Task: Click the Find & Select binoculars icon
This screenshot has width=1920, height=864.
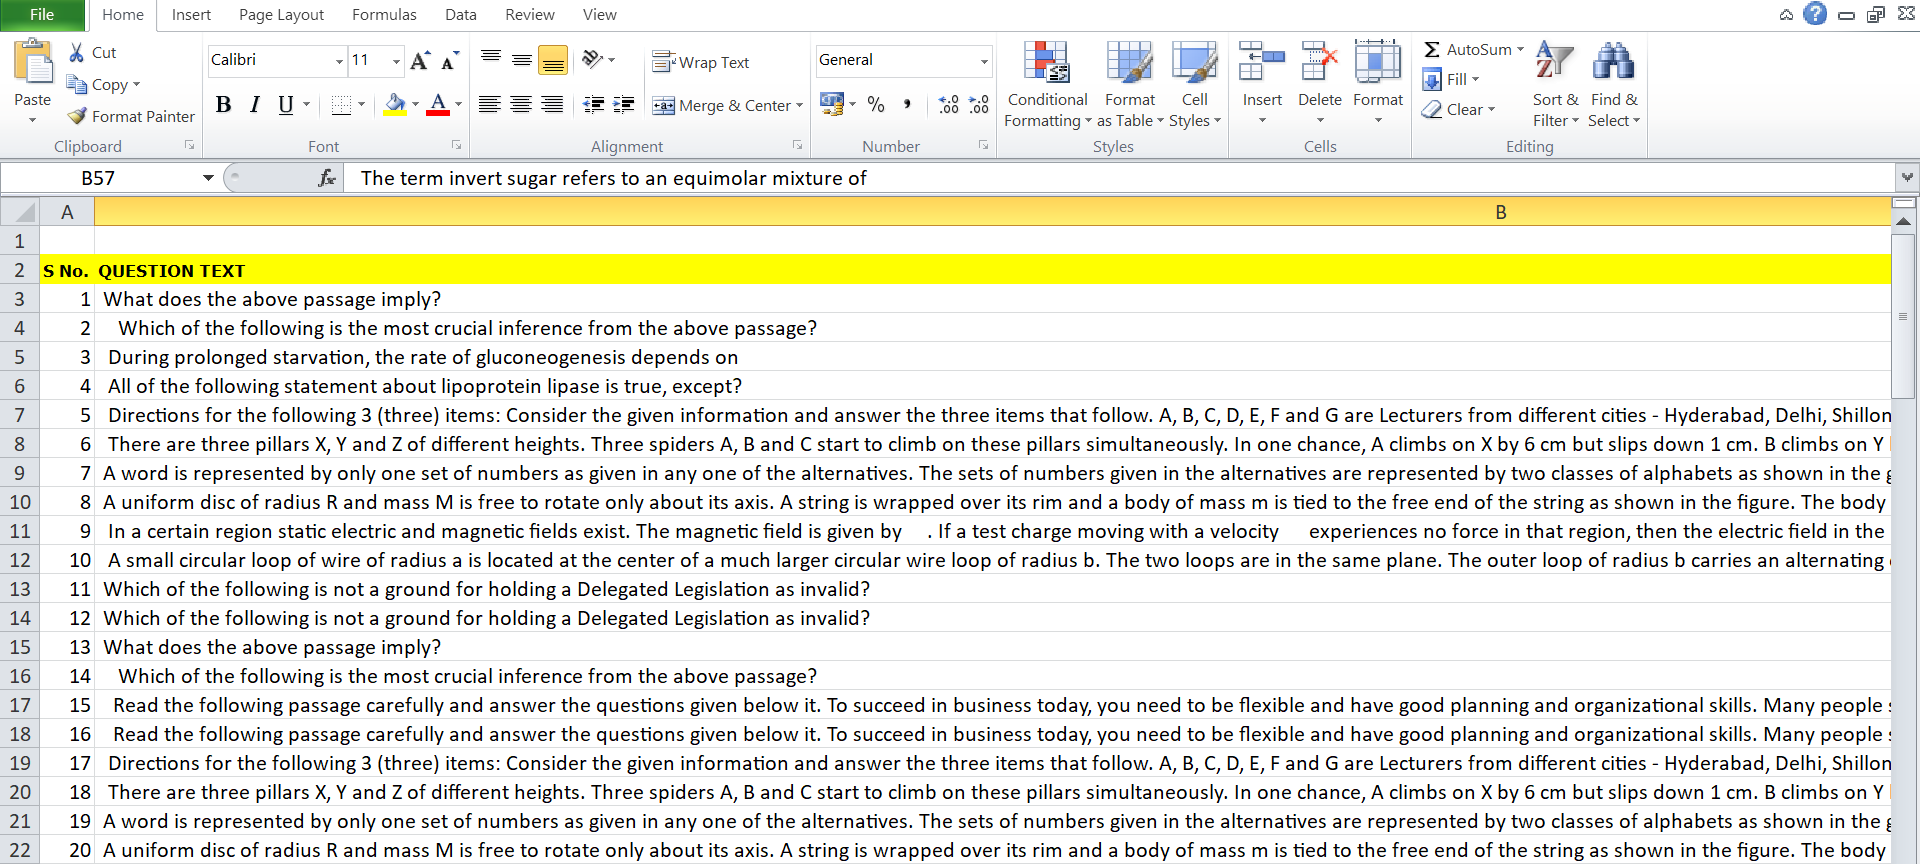Action: tap(1613, 63)
